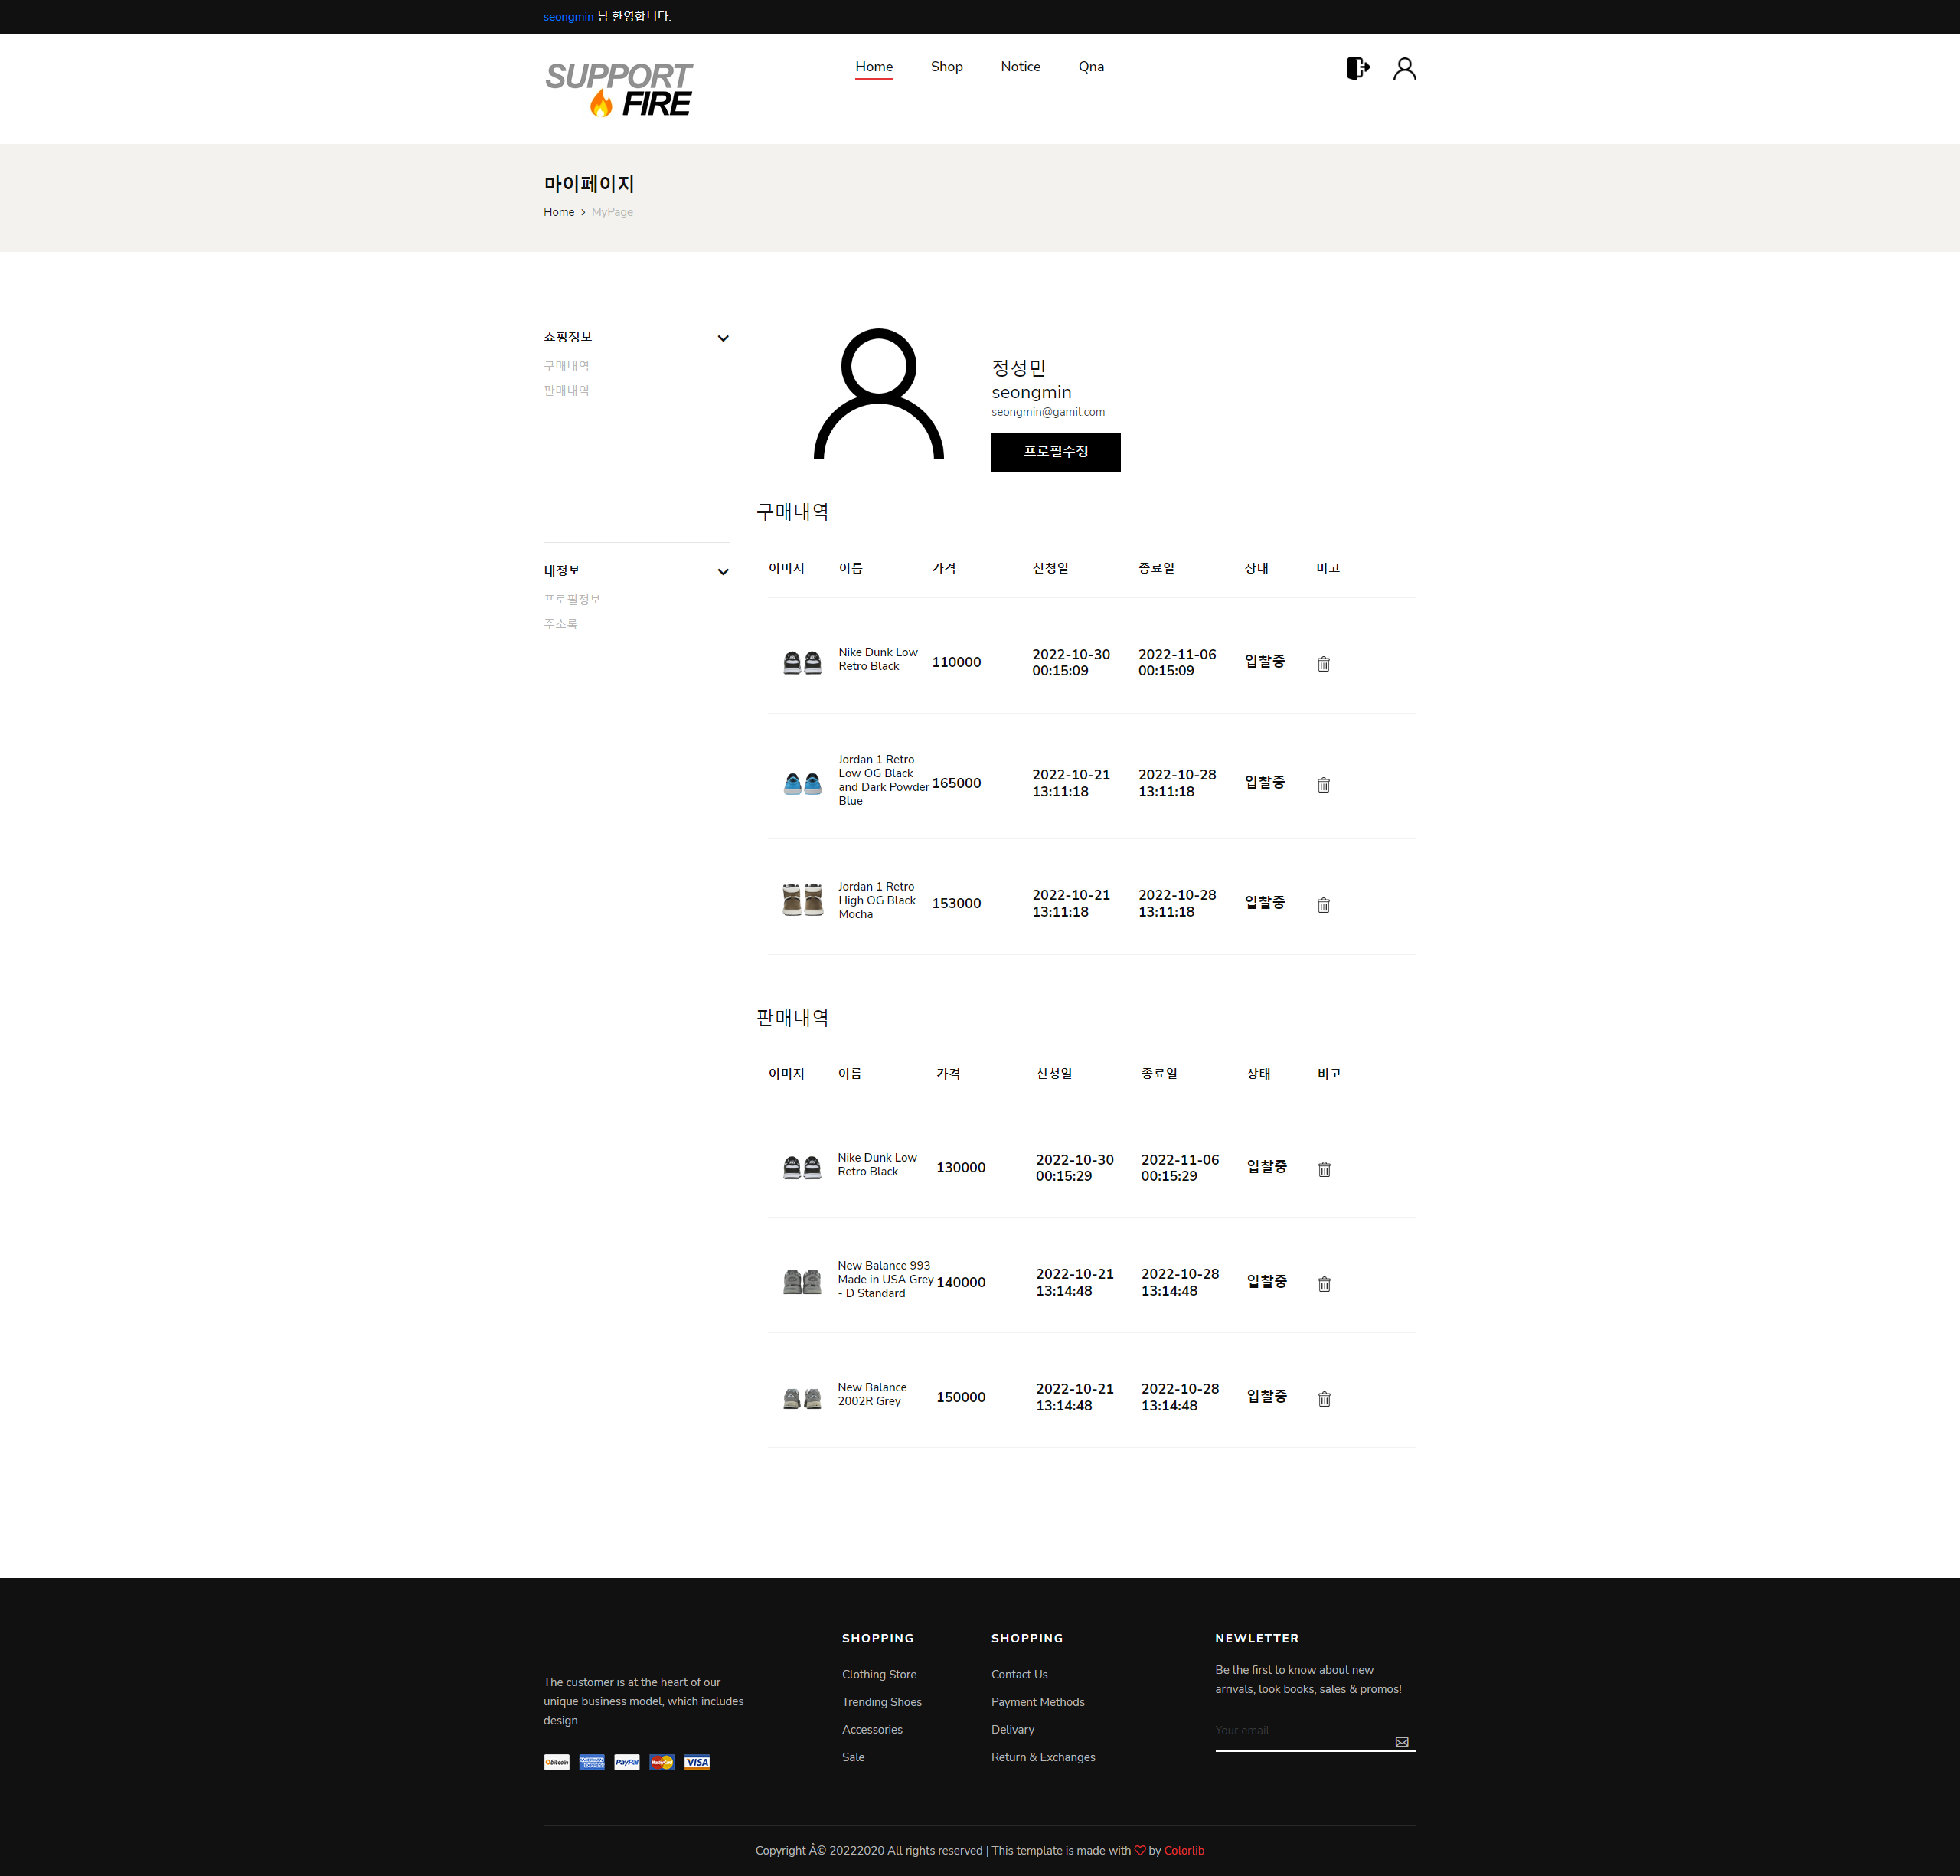Open the user account icon
Viewport: 1960px width, 1876px height.
click(x=1404, y=68)
